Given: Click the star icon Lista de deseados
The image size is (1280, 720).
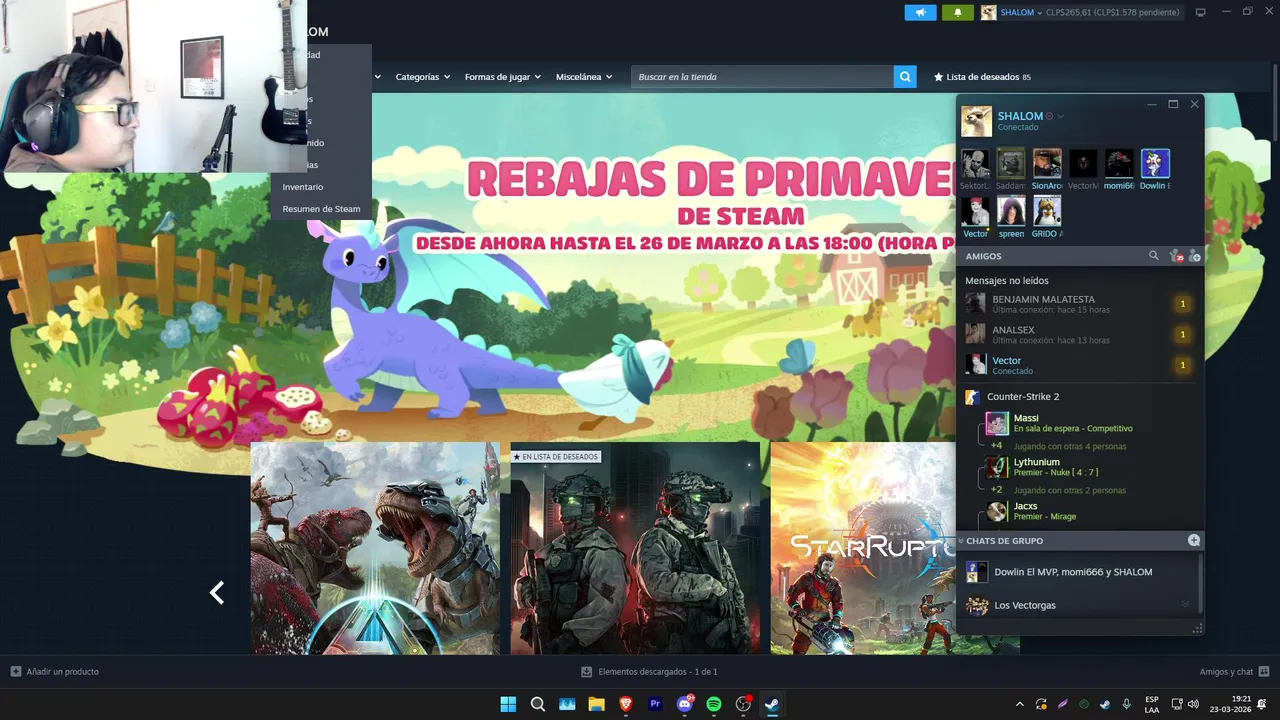Looking at the screenshot, I should [x=938, y=77].
